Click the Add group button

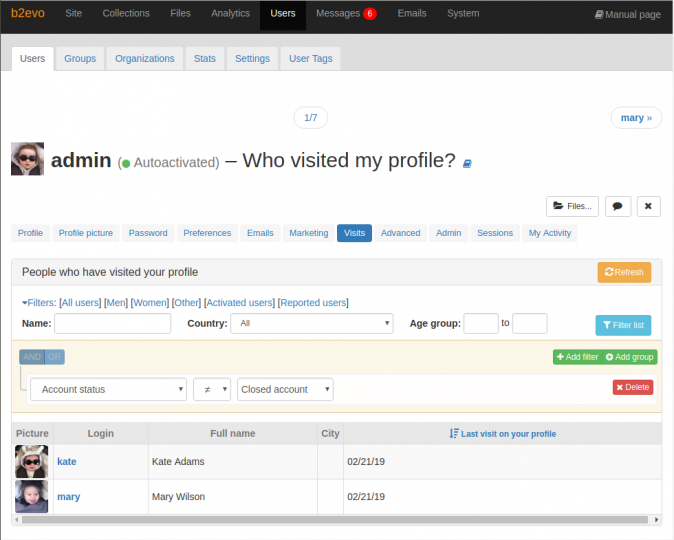(630, 357)
